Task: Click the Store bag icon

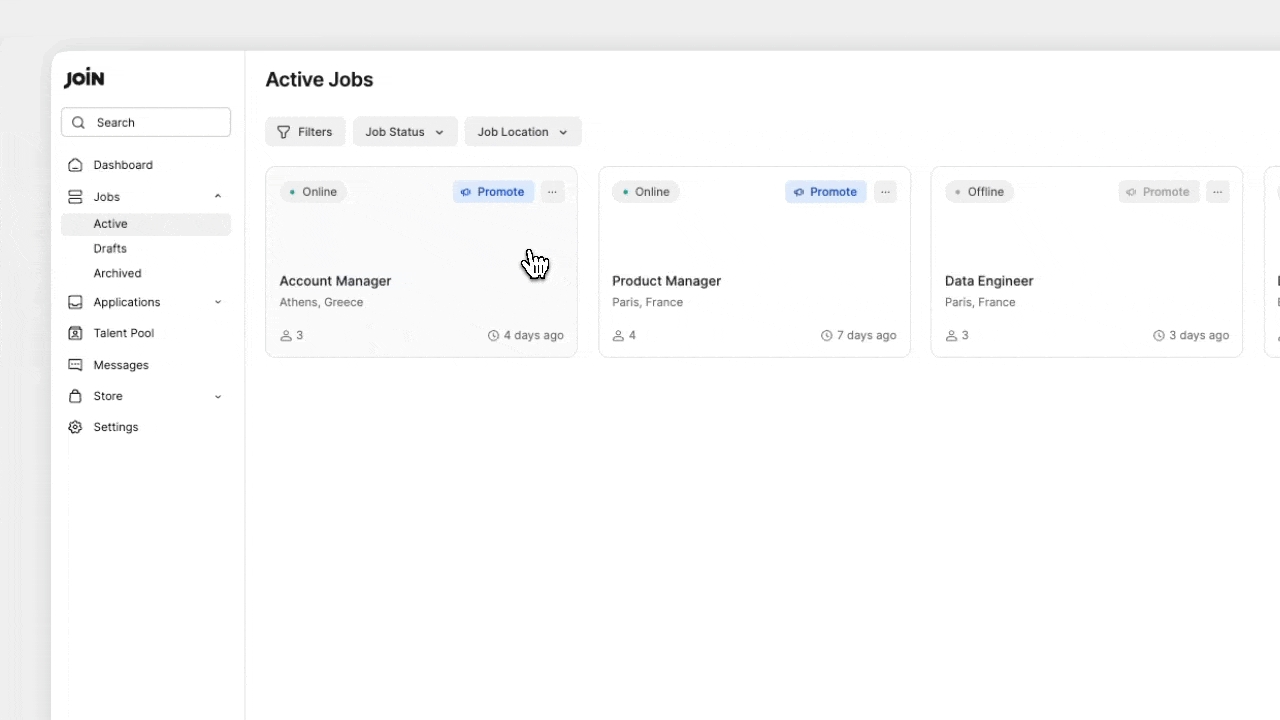Action: click(x=75, y=396)
